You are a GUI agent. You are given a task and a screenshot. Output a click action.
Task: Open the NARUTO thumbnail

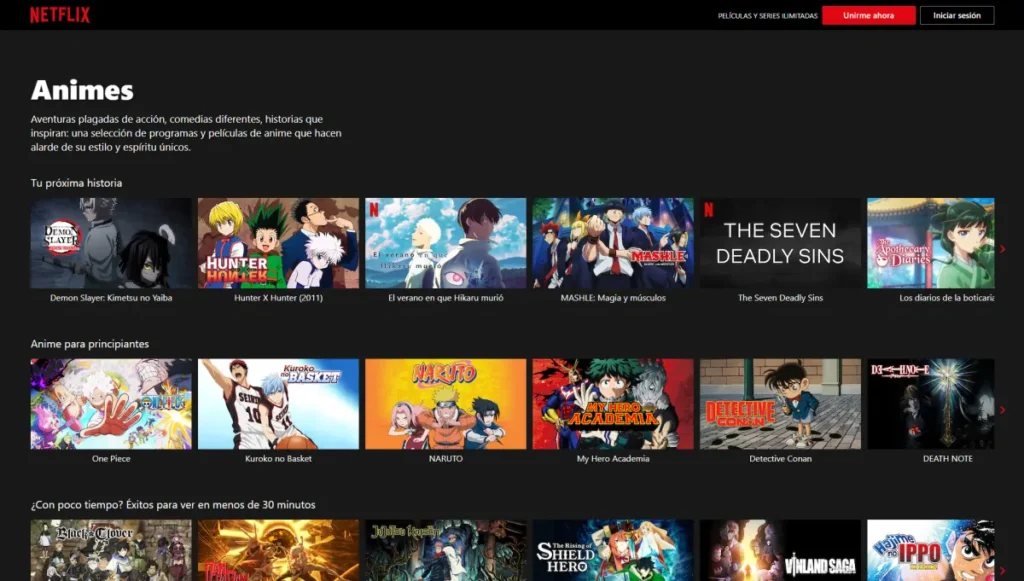pos(445,403)
